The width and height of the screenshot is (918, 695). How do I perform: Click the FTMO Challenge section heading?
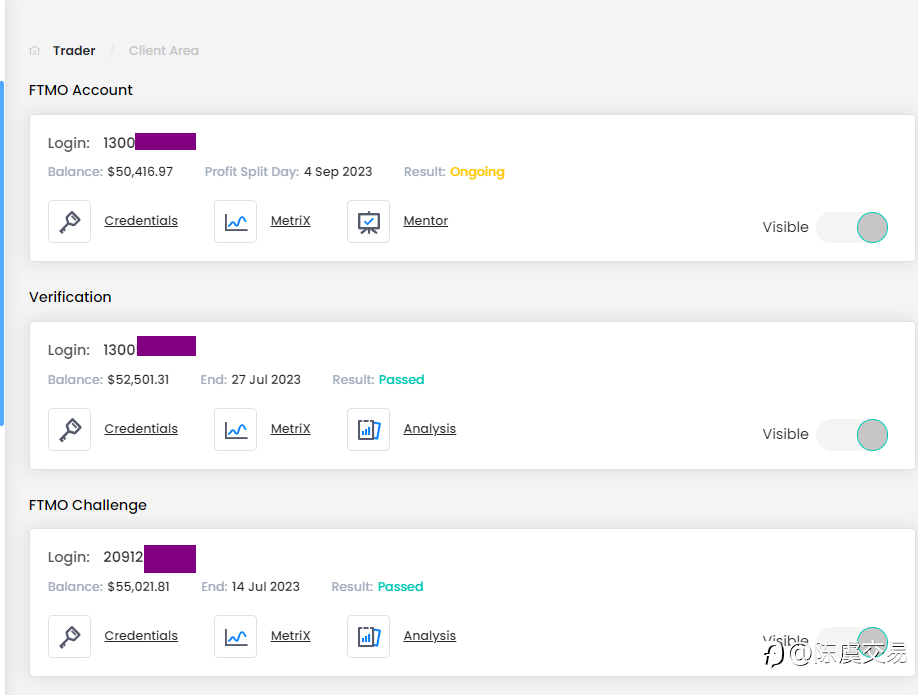click(x=88, y=505)
